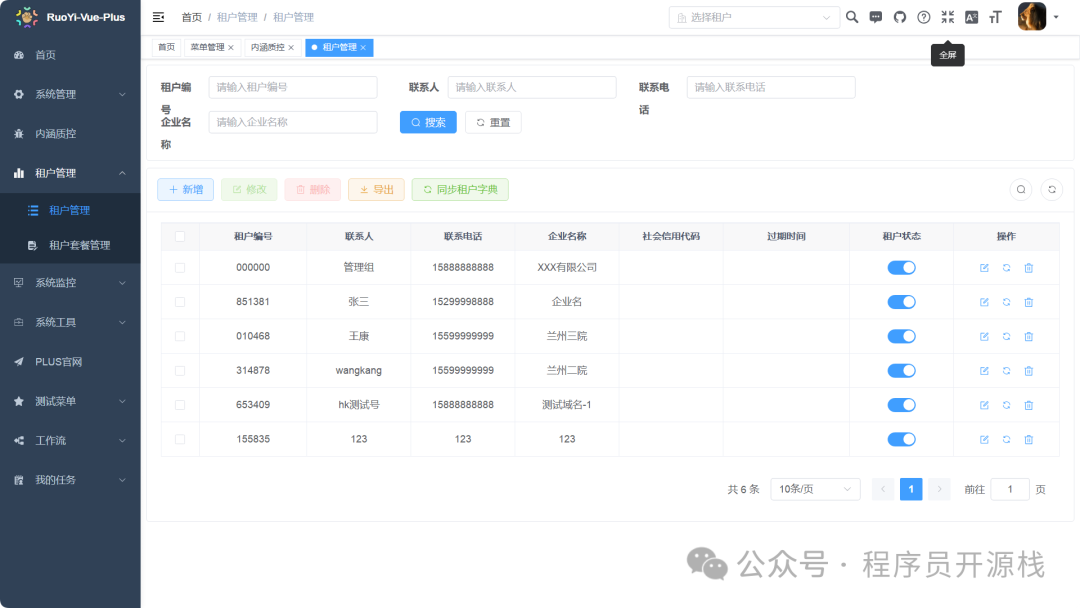Click the 重置 button

(x=493, y=122)
